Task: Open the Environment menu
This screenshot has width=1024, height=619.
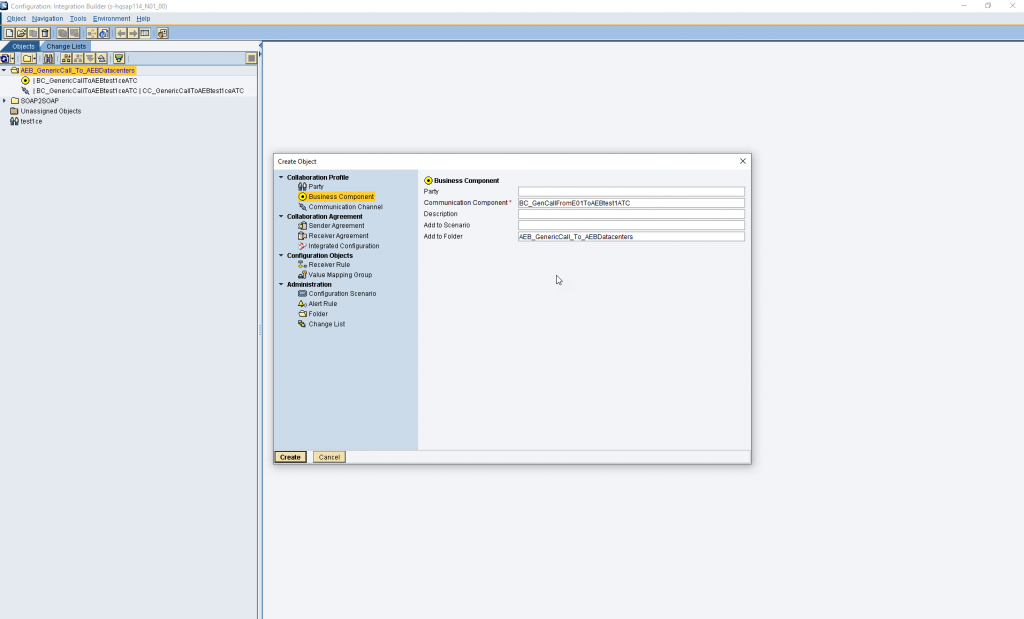Action: click(112, 19)
